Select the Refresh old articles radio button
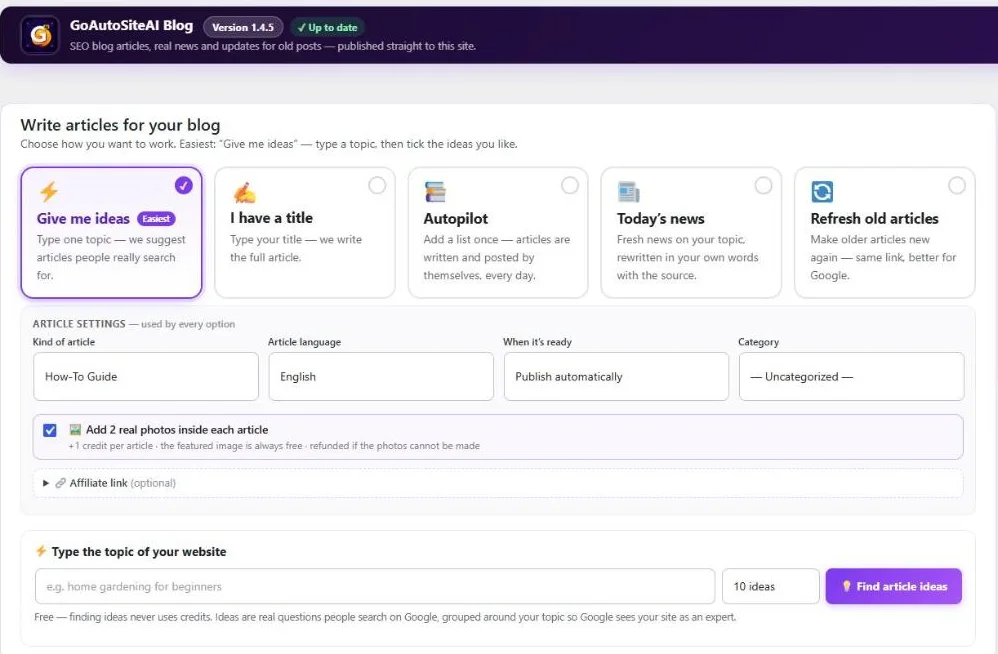Screen dimensions: 998x654 click(957, 185)
